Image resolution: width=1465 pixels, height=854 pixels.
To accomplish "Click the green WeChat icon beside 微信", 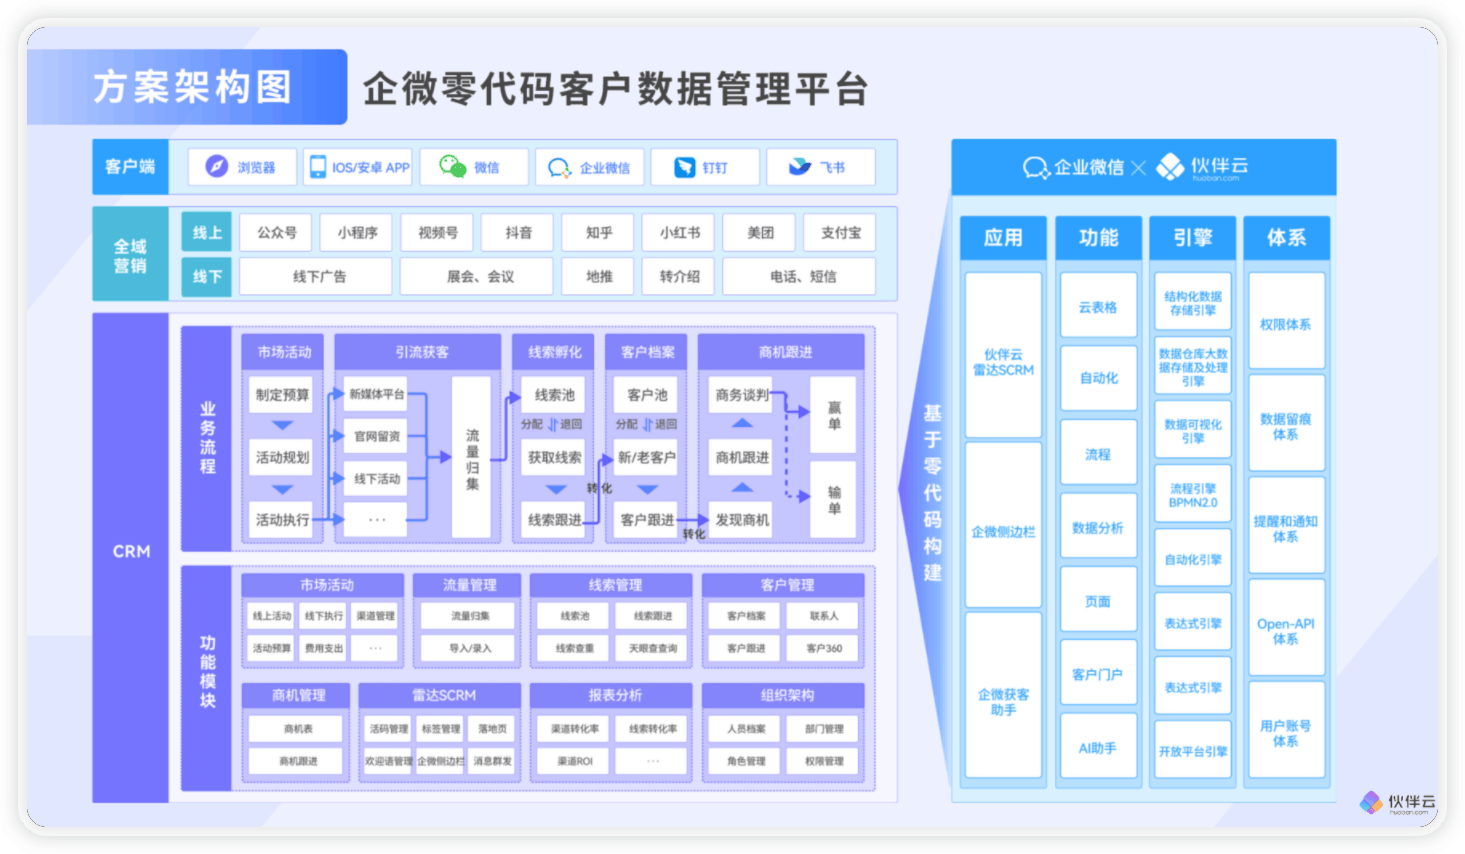I will click(x=453, y=166).
